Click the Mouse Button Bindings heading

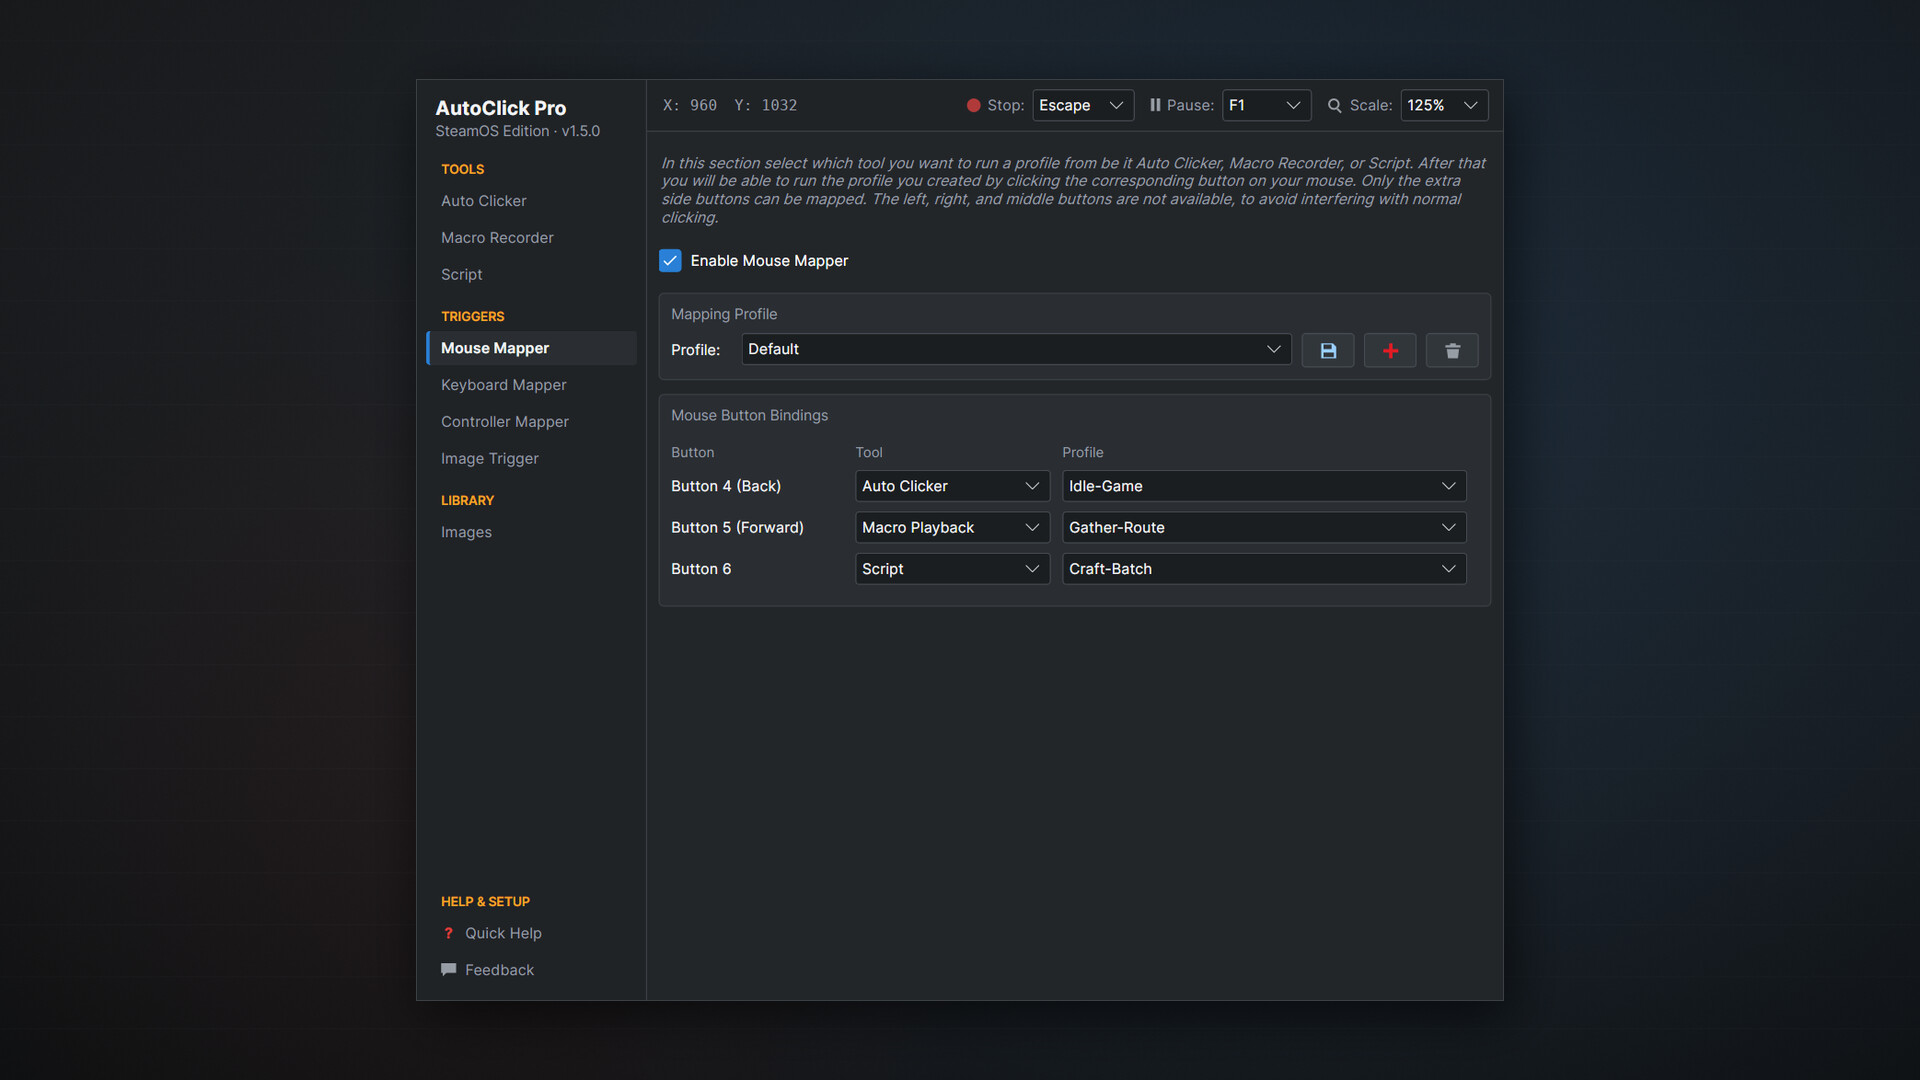tap(749, 415)
